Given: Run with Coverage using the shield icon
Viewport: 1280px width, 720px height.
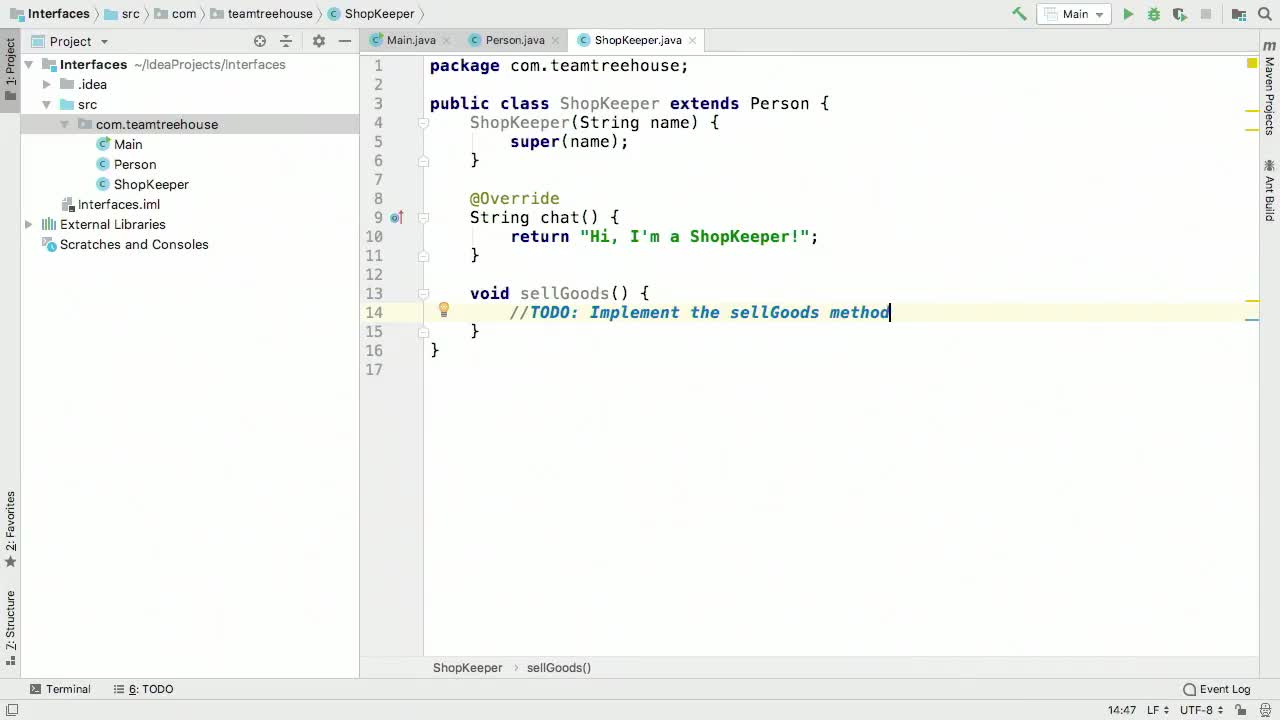Looking at the screenshot, I should 1180,14.
